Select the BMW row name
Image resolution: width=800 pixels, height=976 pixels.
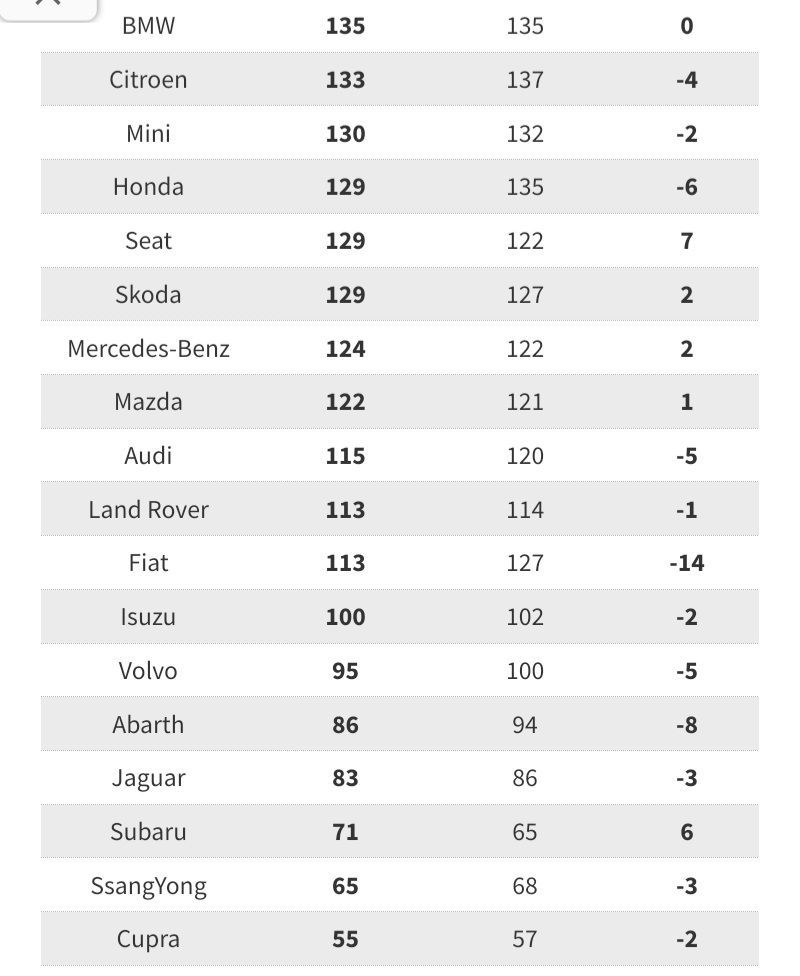pos(148,26)
